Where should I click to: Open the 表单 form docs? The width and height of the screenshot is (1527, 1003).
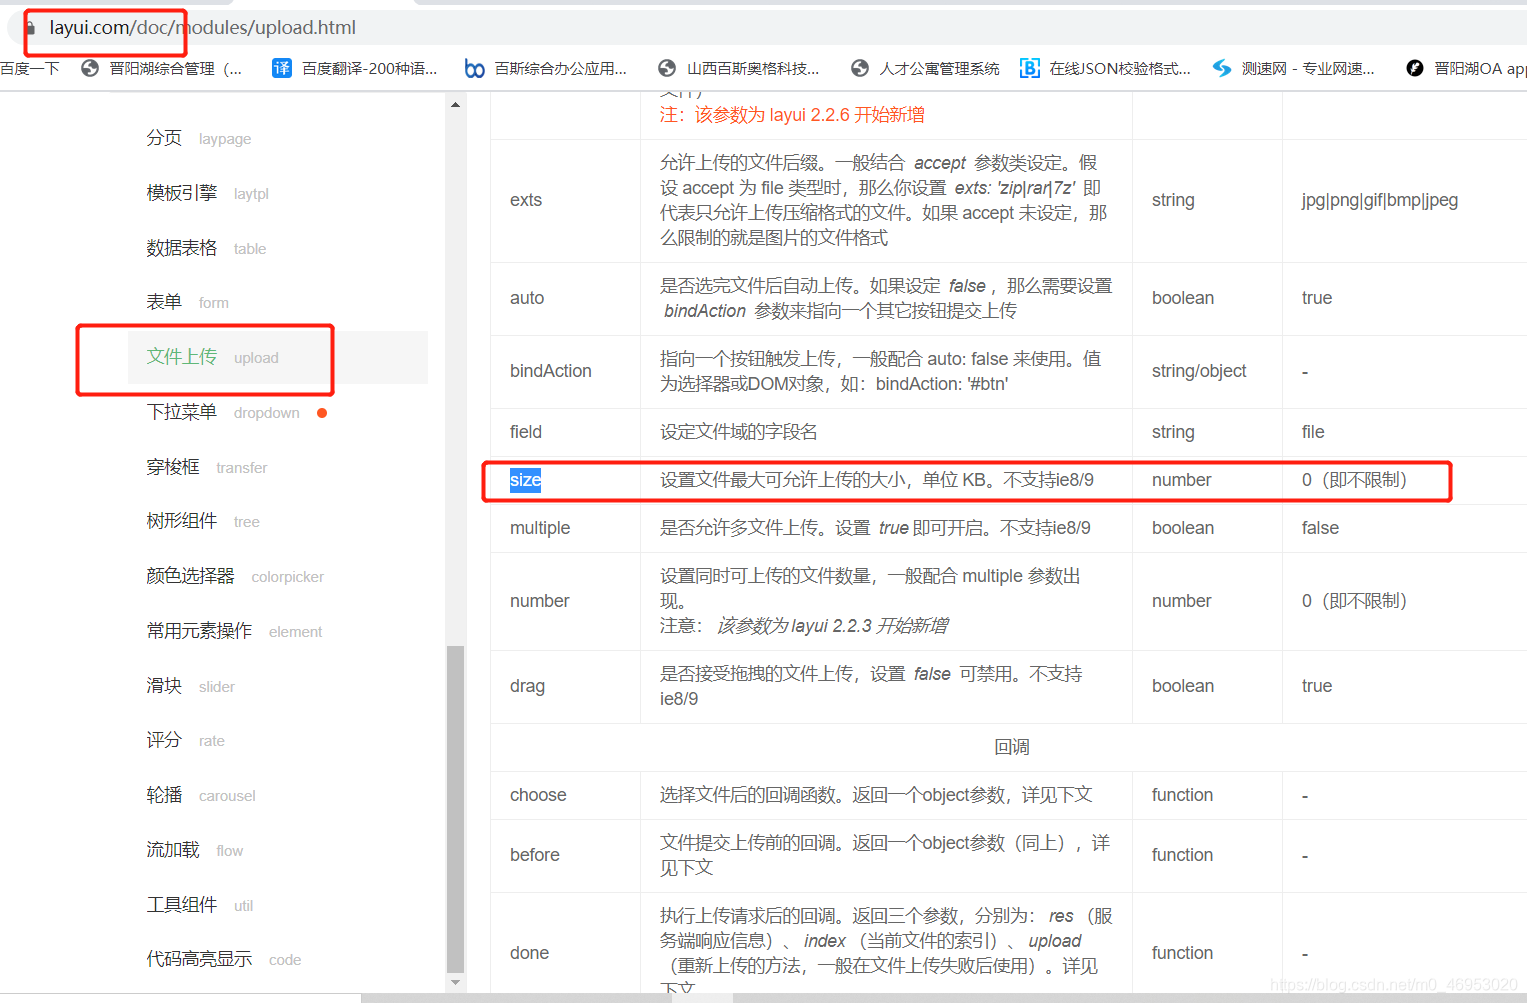(x=164, y=301)
